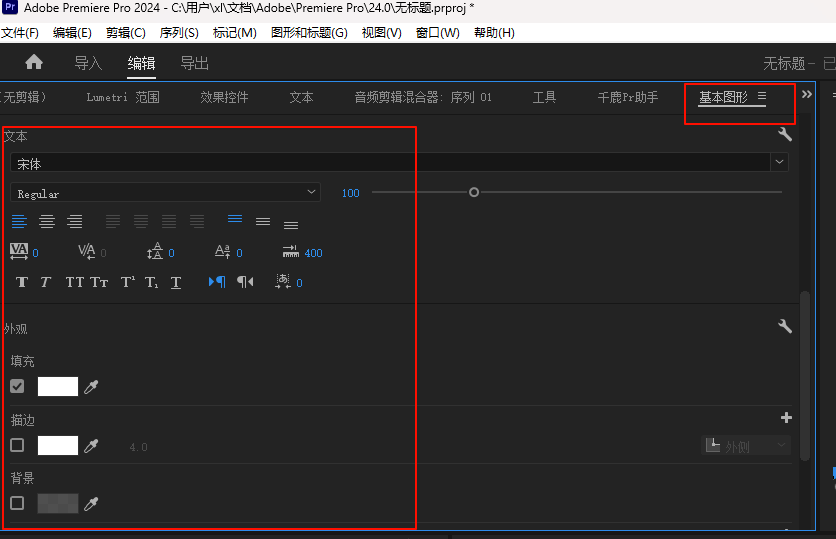Select the 基本图形 panel tab
This screenshot has height=539, width=836.
pos(724,97)
